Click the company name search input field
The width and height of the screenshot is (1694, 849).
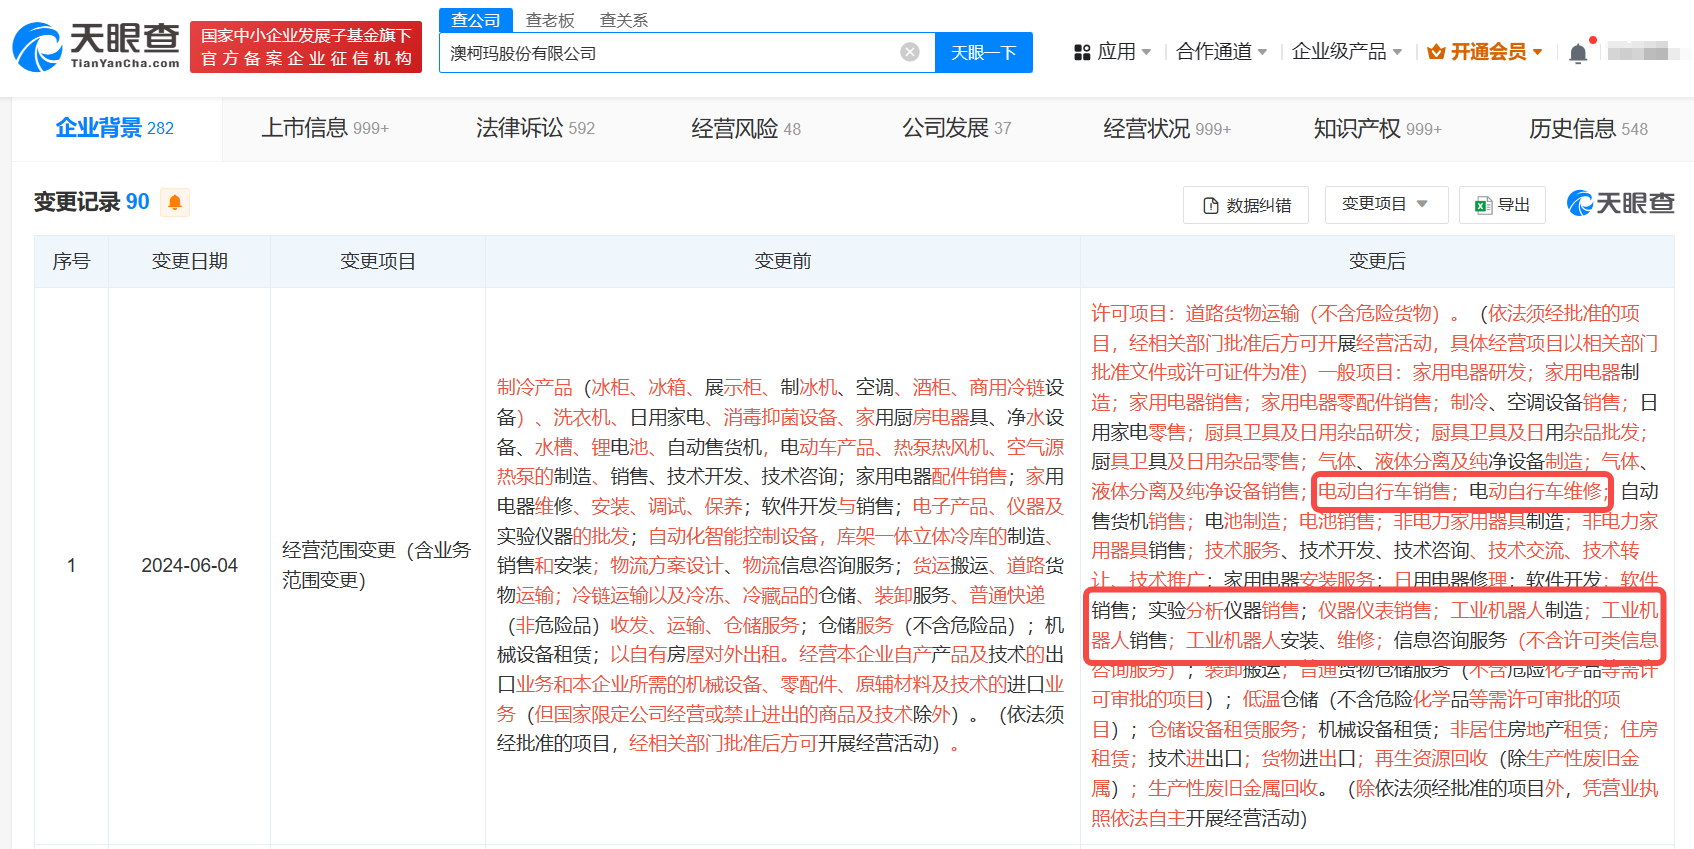pos(670,53)
